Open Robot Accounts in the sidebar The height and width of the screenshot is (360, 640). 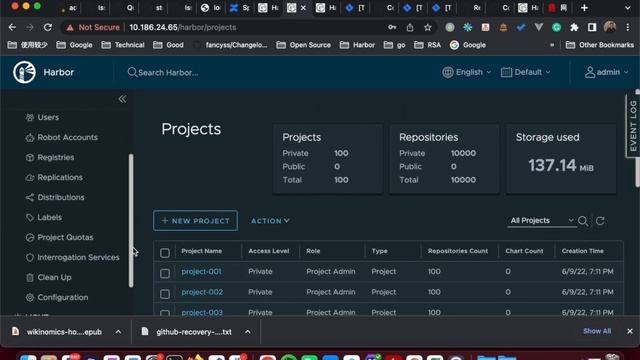click(68, 138)
